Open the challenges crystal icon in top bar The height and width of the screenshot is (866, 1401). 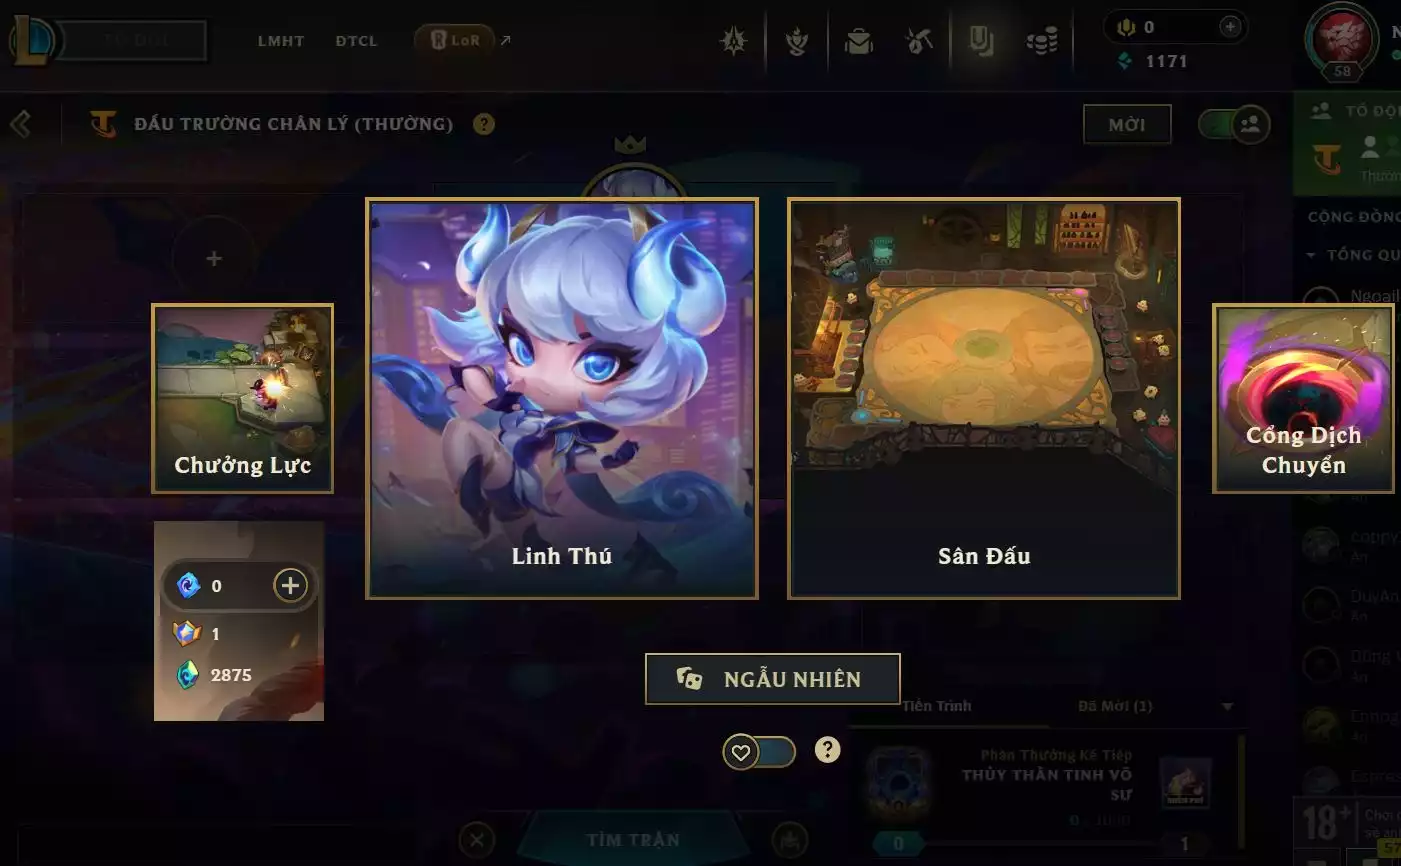(735, 41)
